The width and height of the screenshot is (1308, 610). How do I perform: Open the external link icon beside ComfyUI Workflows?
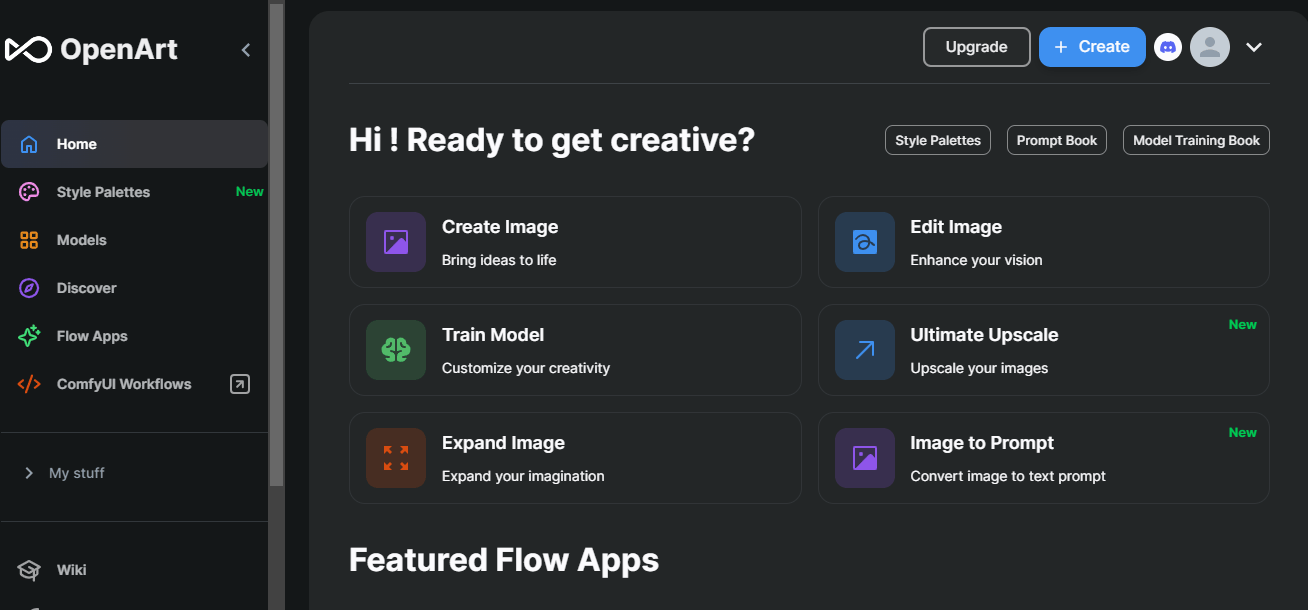(240, 384)
